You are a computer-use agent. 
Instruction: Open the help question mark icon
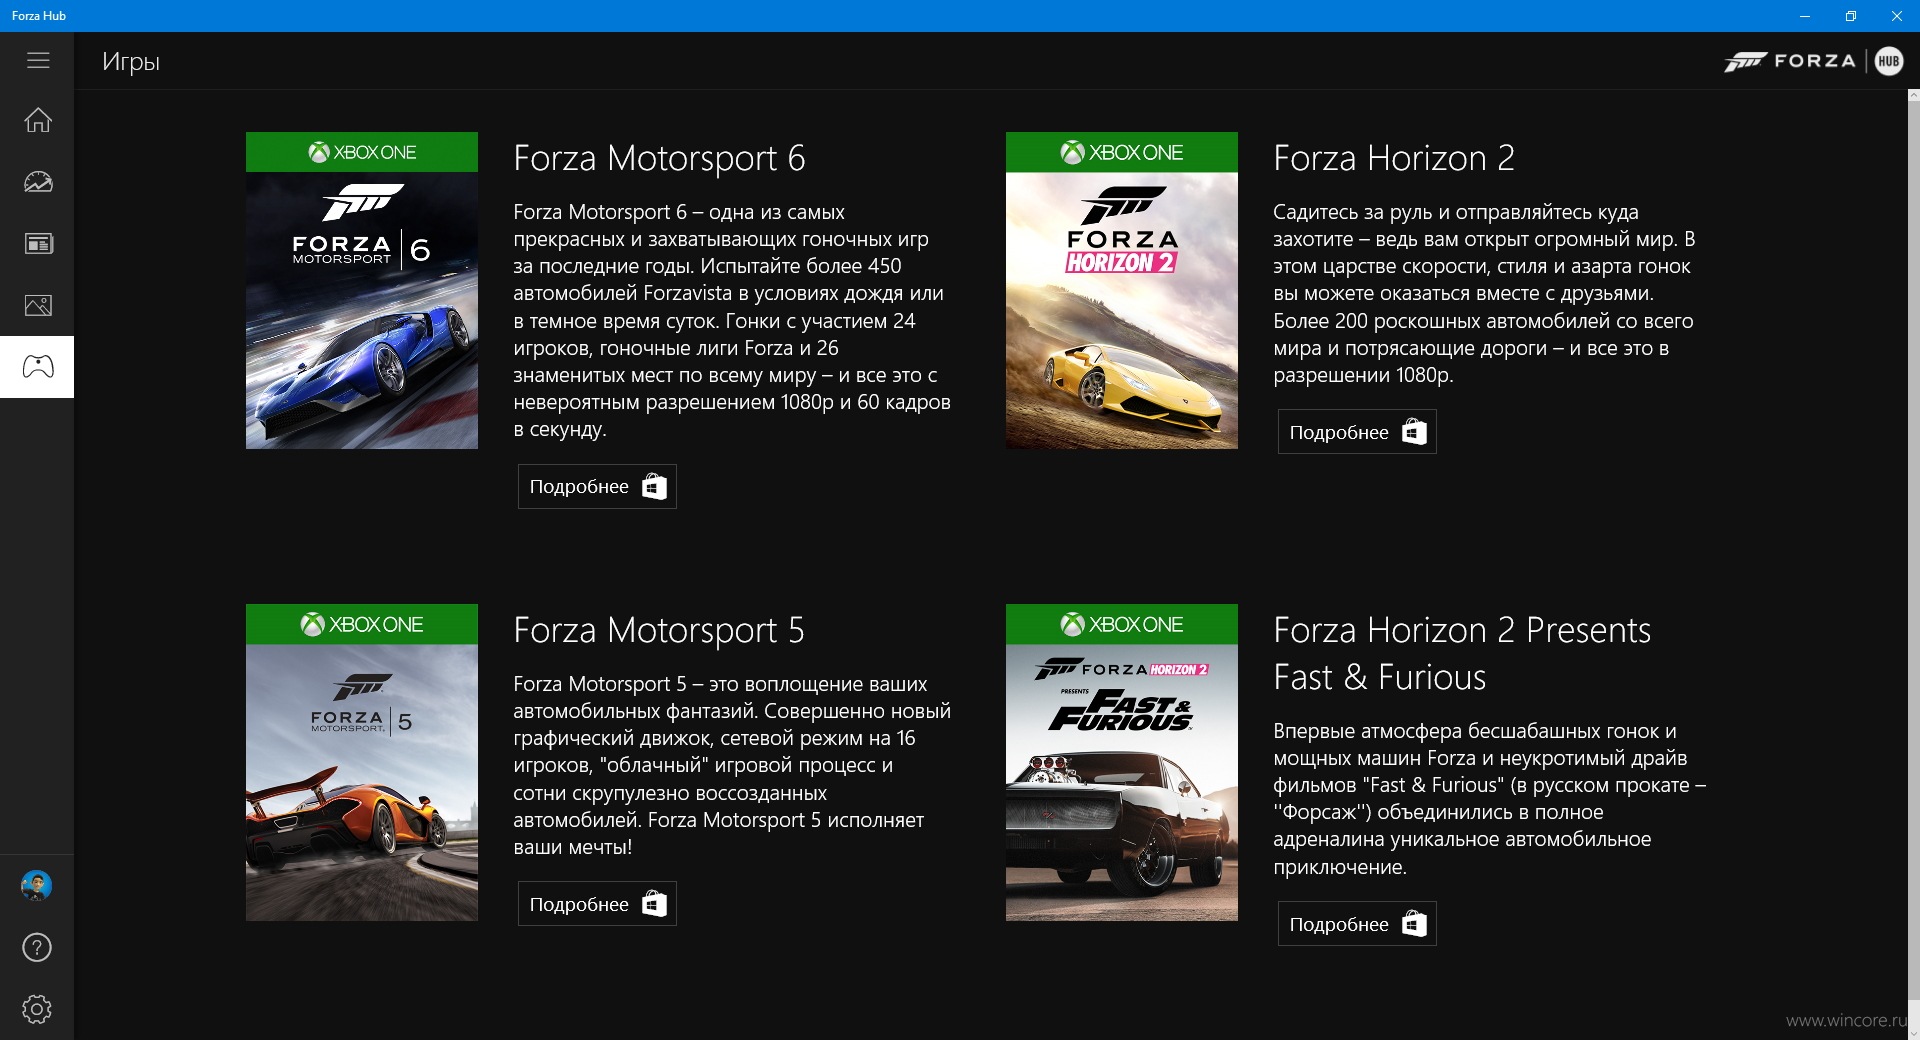click(37, 947)
